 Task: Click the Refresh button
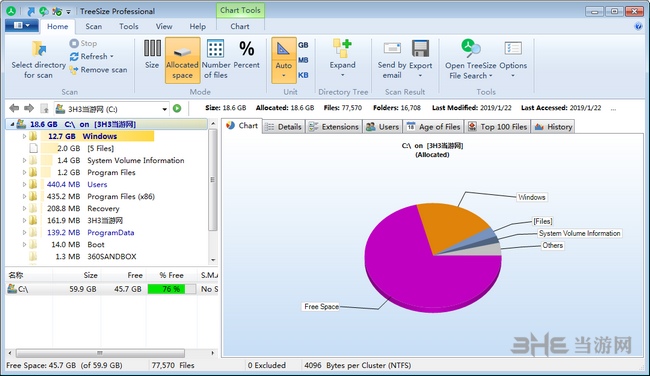coord(92,56)
